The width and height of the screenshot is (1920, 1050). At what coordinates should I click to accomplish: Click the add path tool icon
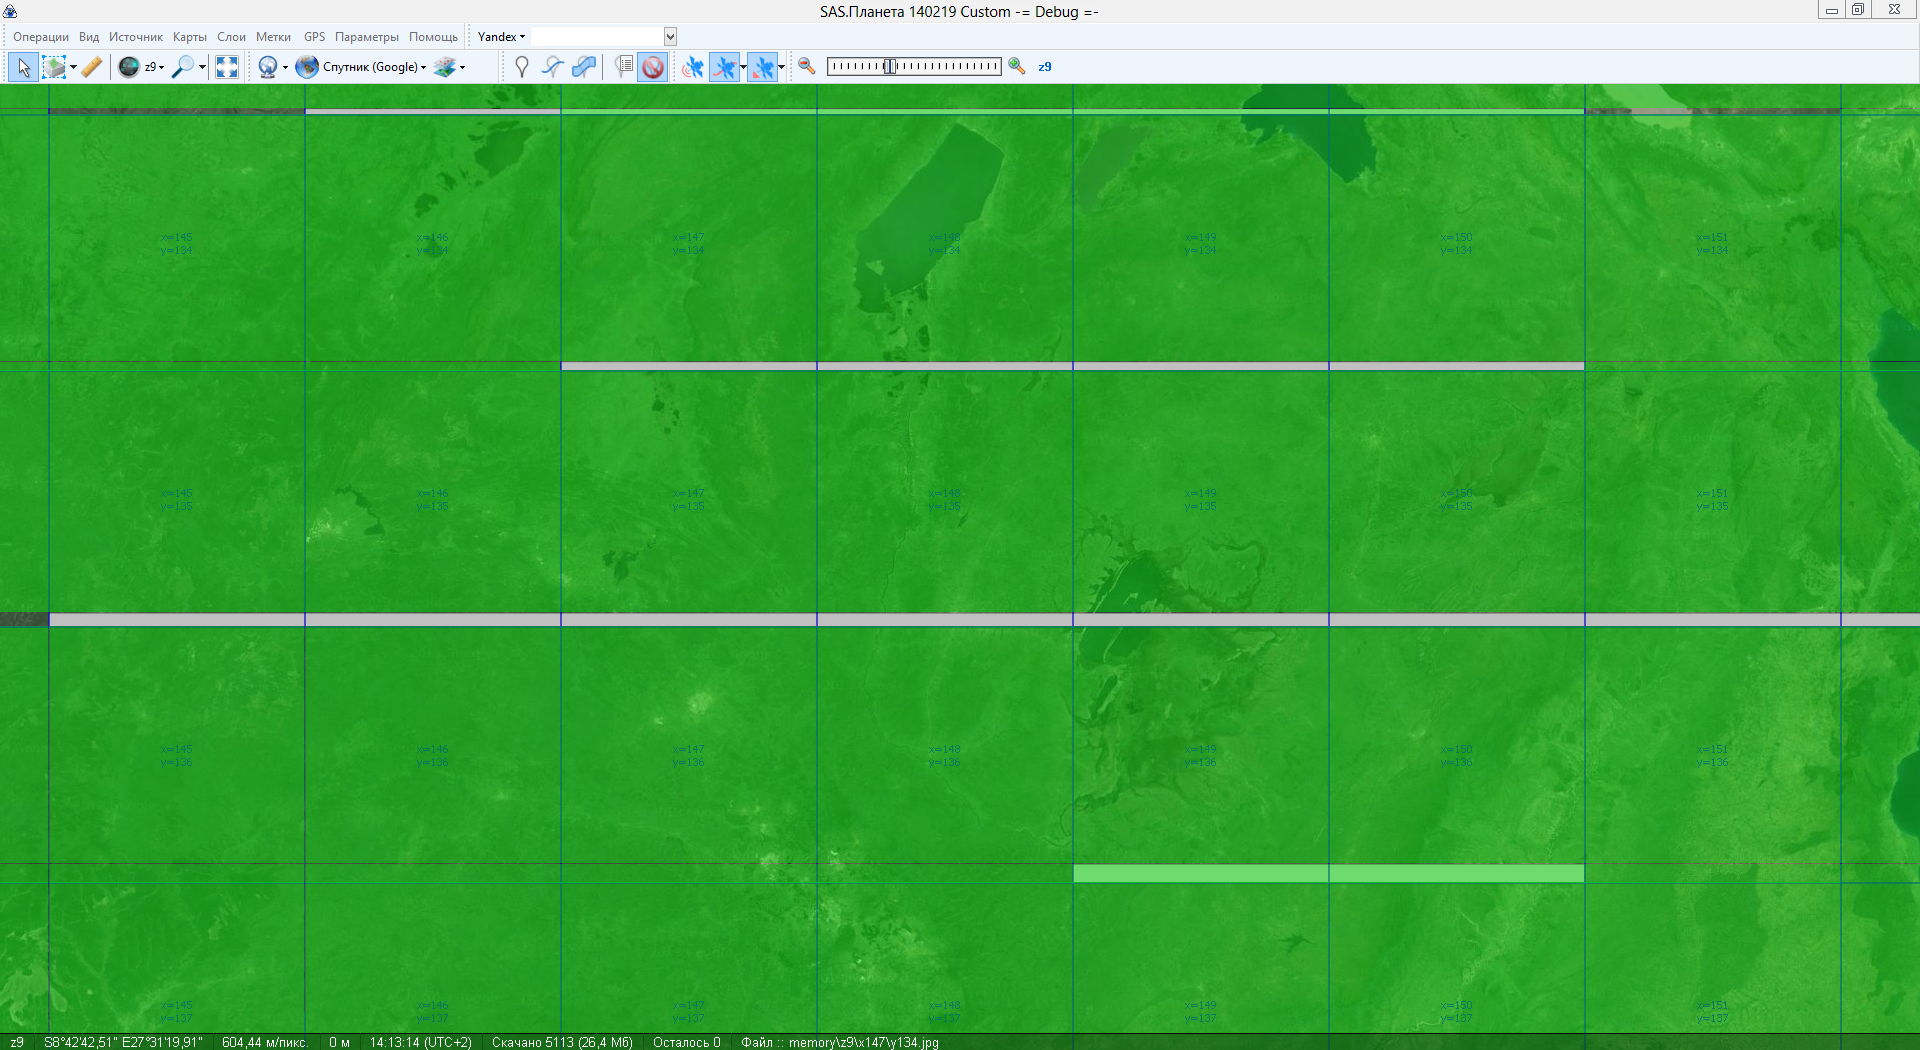[552, 67]
